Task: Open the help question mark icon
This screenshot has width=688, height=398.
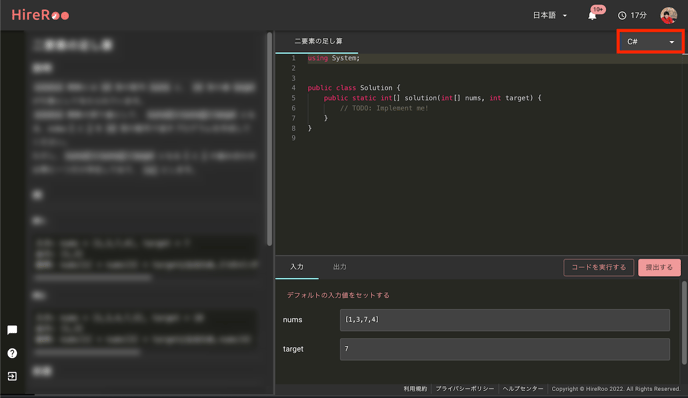Action: pyautogui.click(x=12, y=353)
